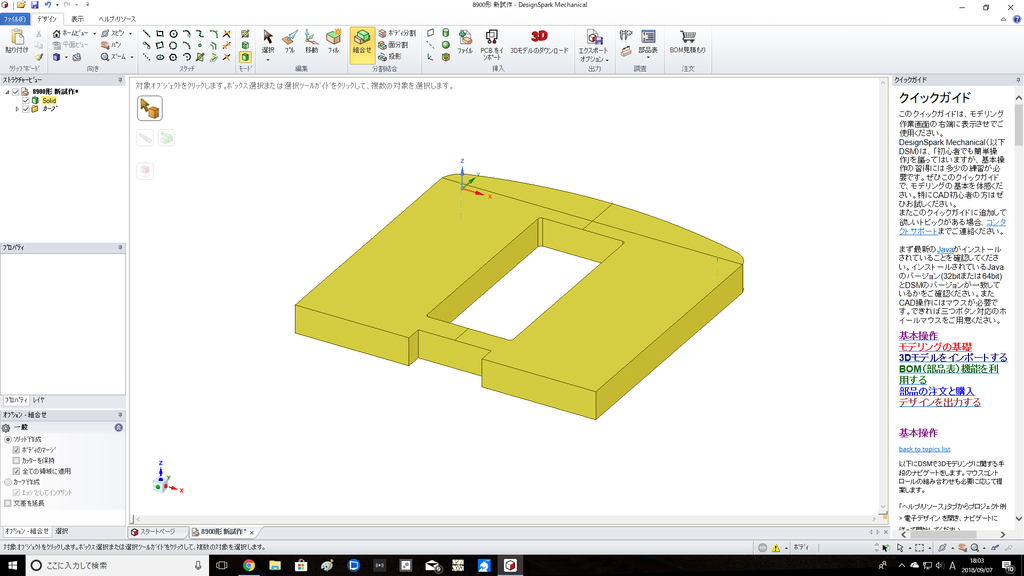The width and height of the screenshot is (1024, 576).
Task: Switch to the ヘルプ/リソース ribbon tab
Action: pyautogui.click(x=118, y=19)
